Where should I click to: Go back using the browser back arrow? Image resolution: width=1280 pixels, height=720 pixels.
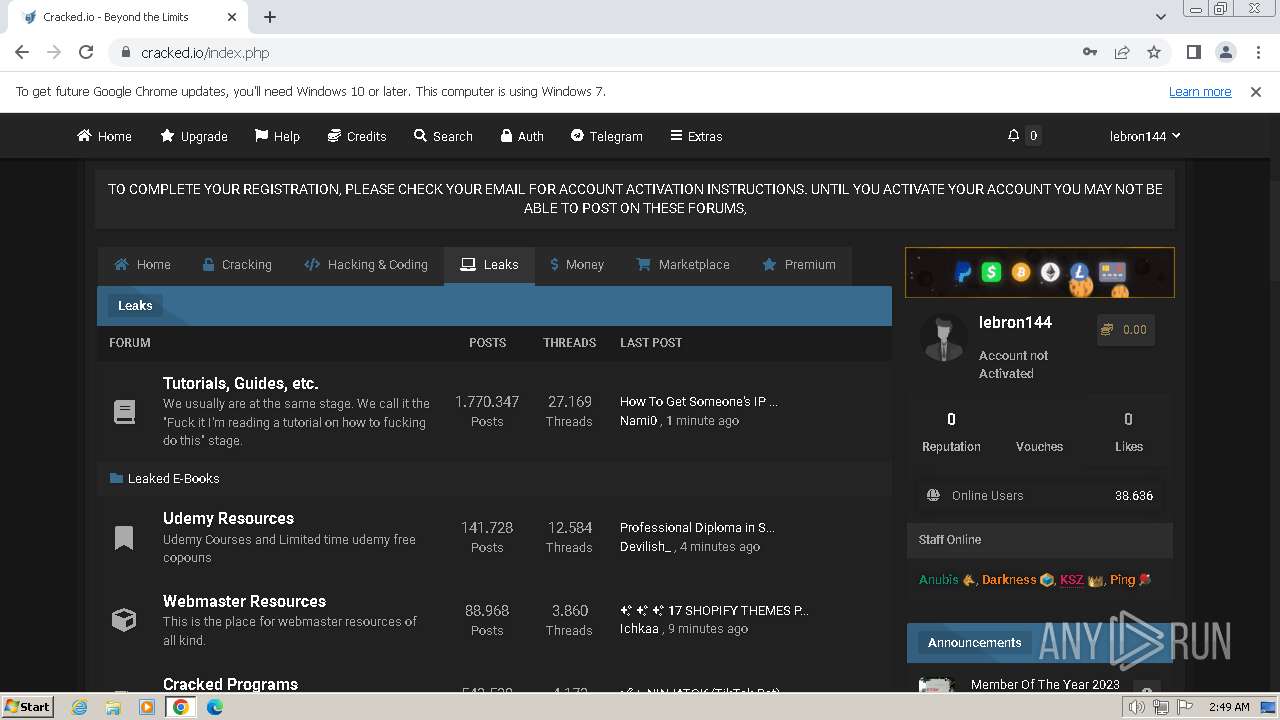pyautogui.click(x=22, y=52)
